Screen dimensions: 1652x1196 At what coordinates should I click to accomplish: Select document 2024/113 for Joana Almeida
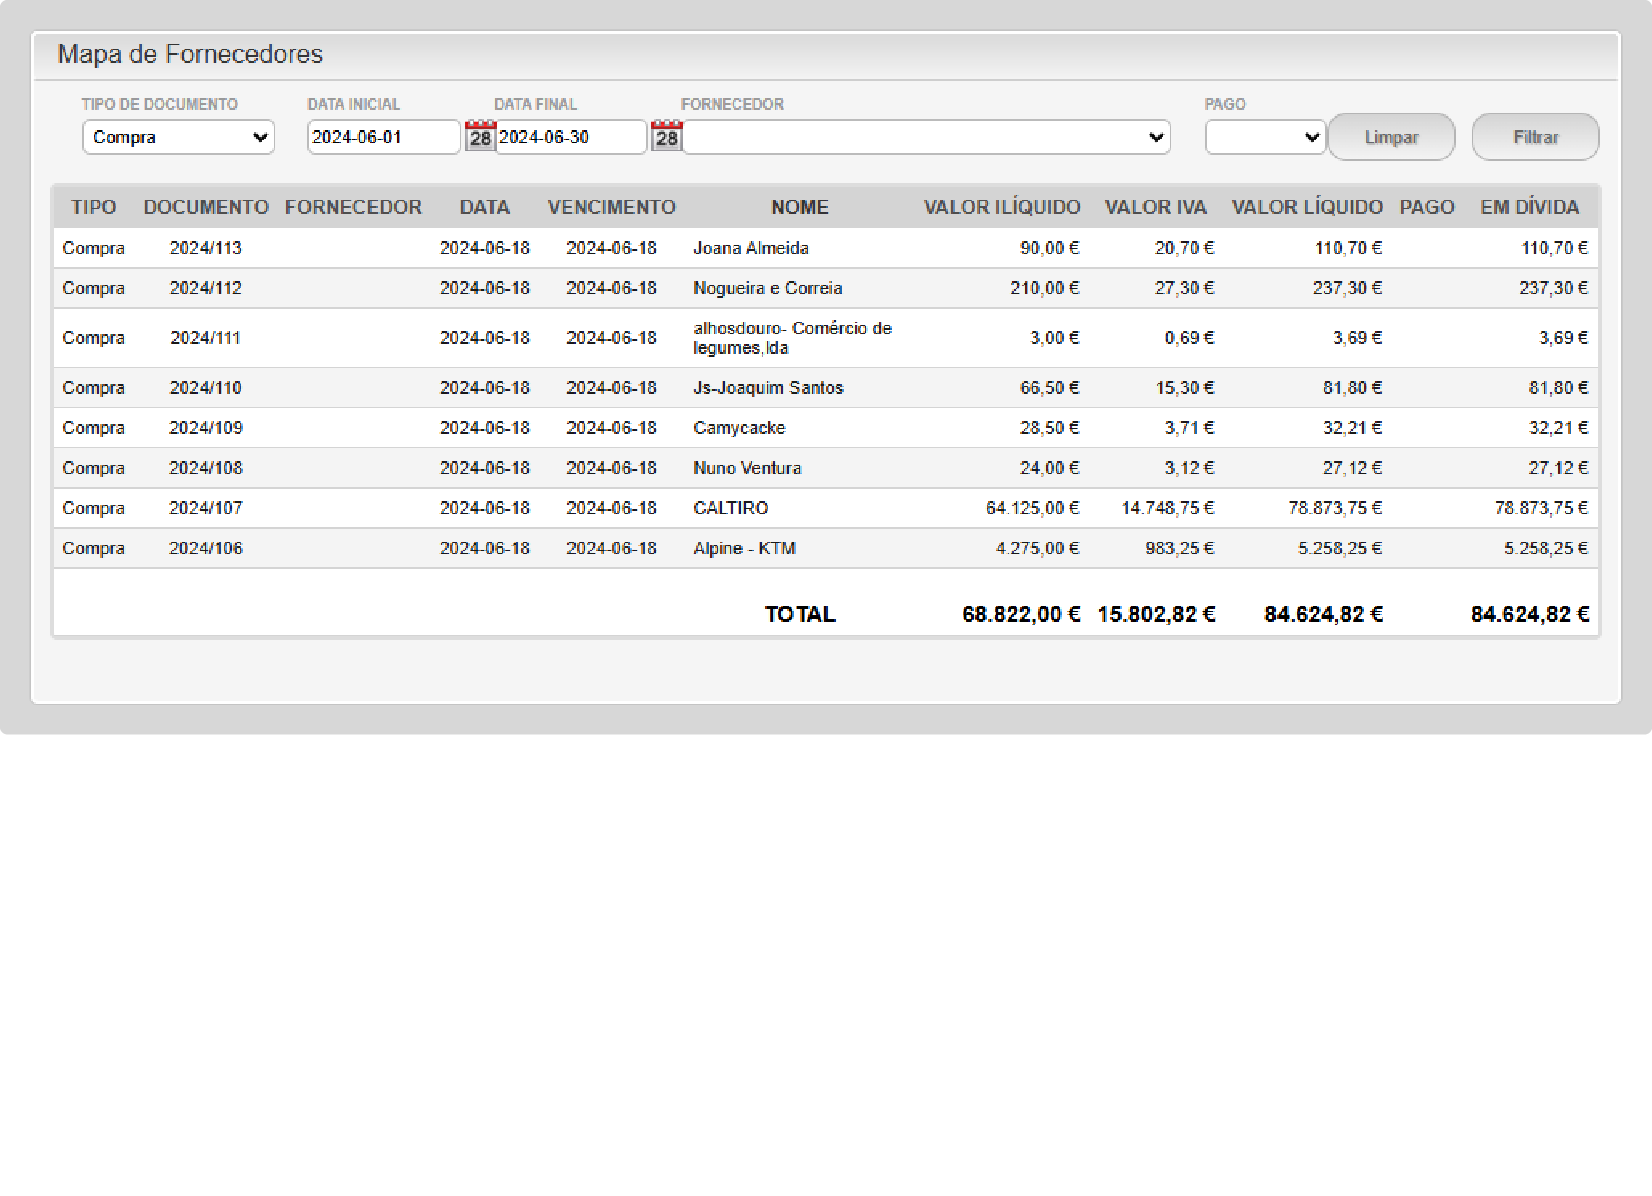coord(205,248)
